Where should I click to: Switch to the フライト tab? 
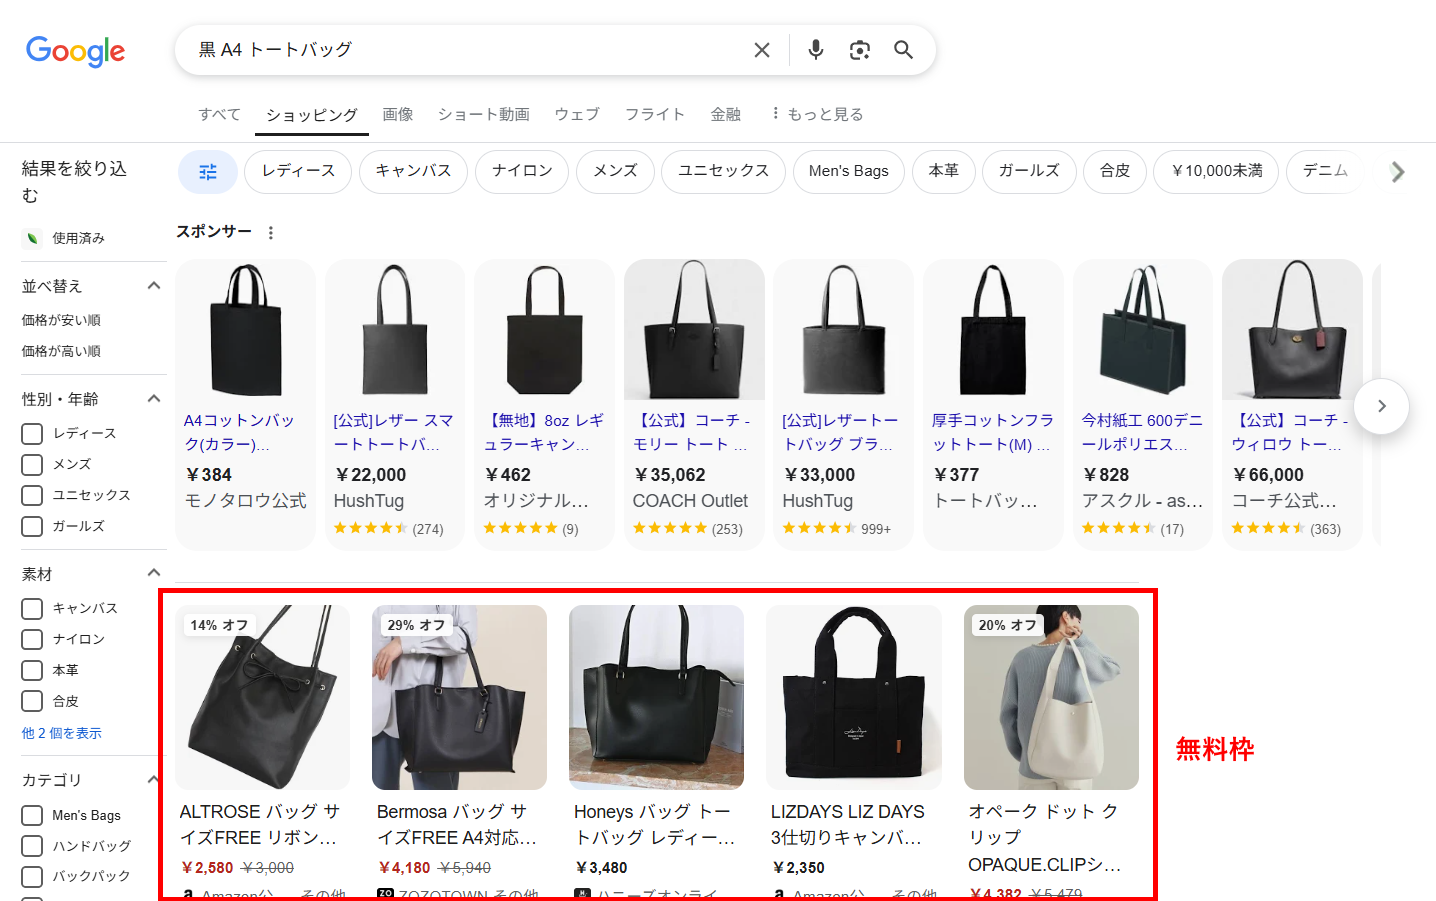(655, 114)
